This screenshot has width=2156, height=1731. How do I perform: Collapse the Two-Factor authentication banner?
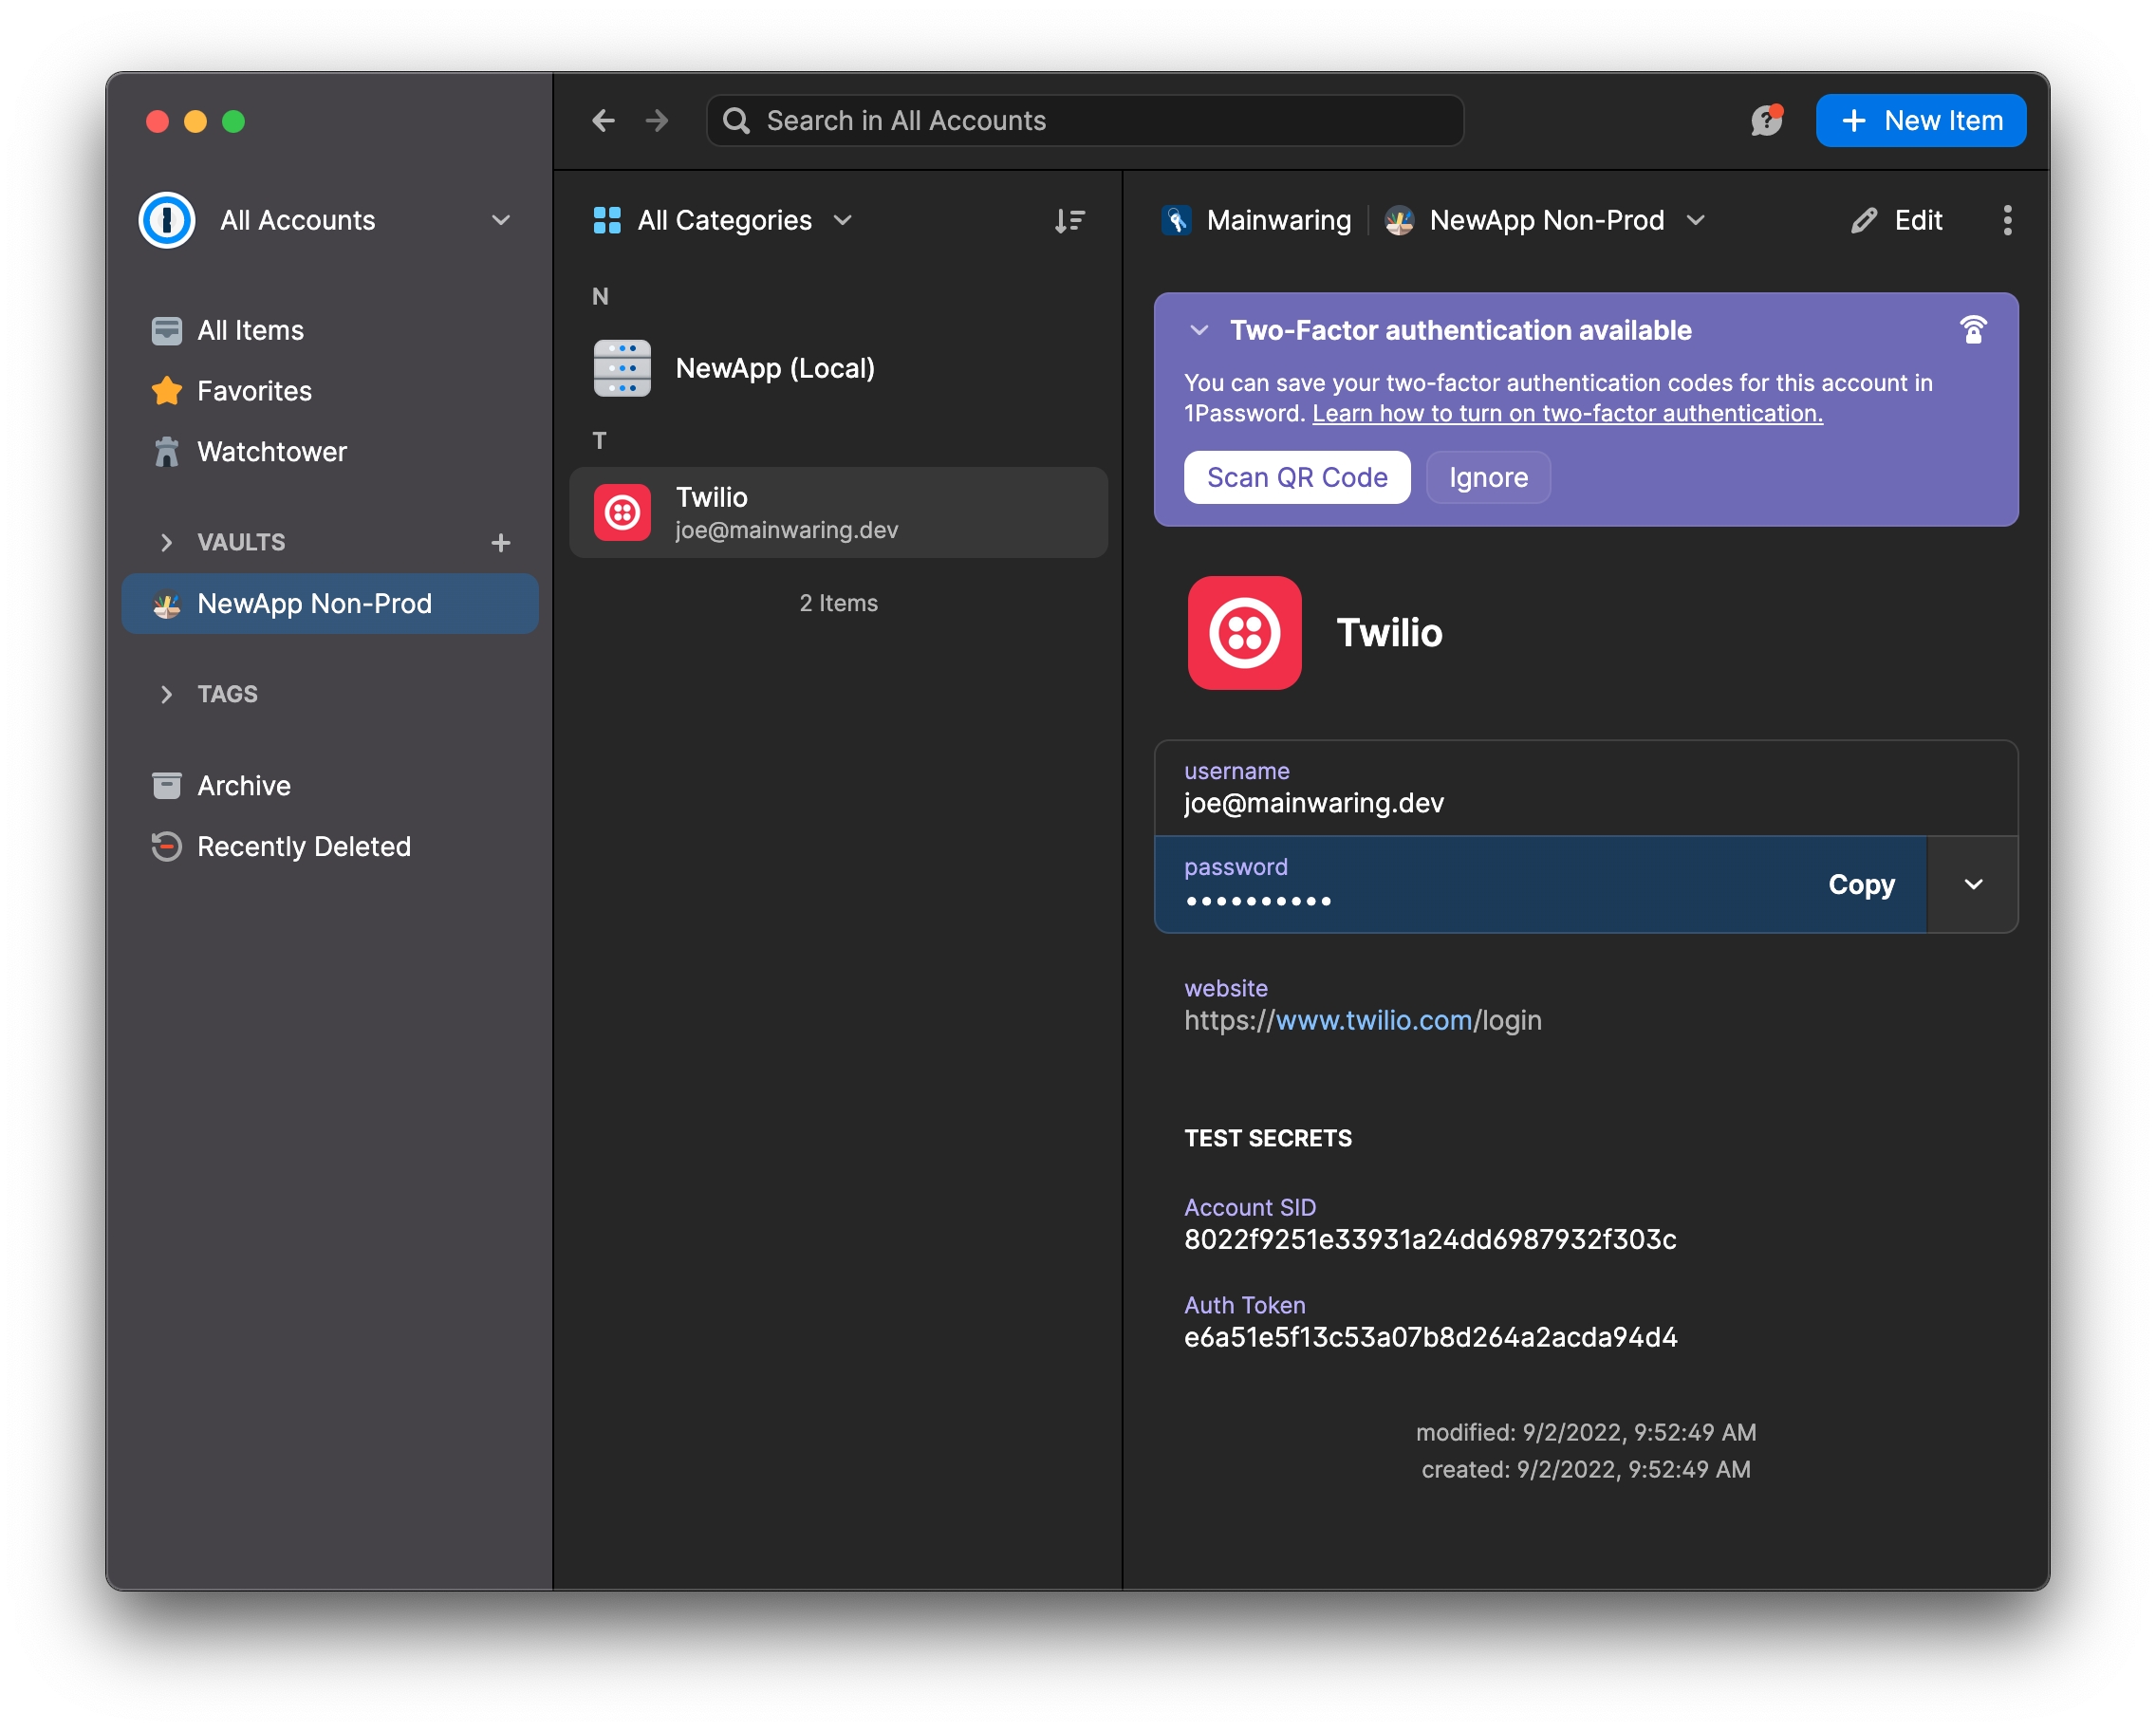pos(1199,330)
